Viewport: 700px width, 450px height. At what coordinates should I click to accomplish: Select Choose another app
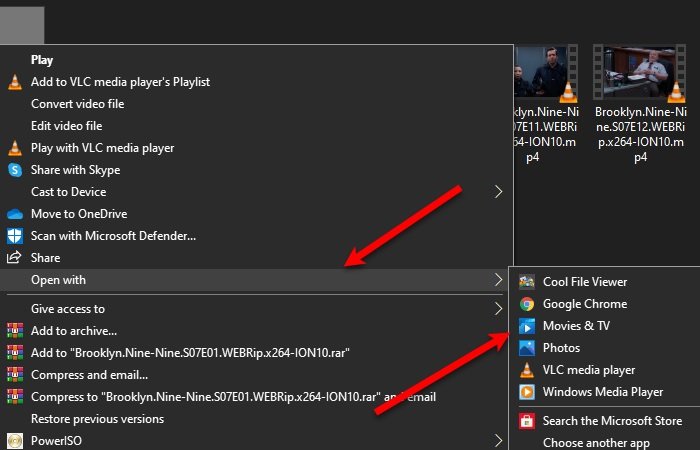[x=596, y=443]
